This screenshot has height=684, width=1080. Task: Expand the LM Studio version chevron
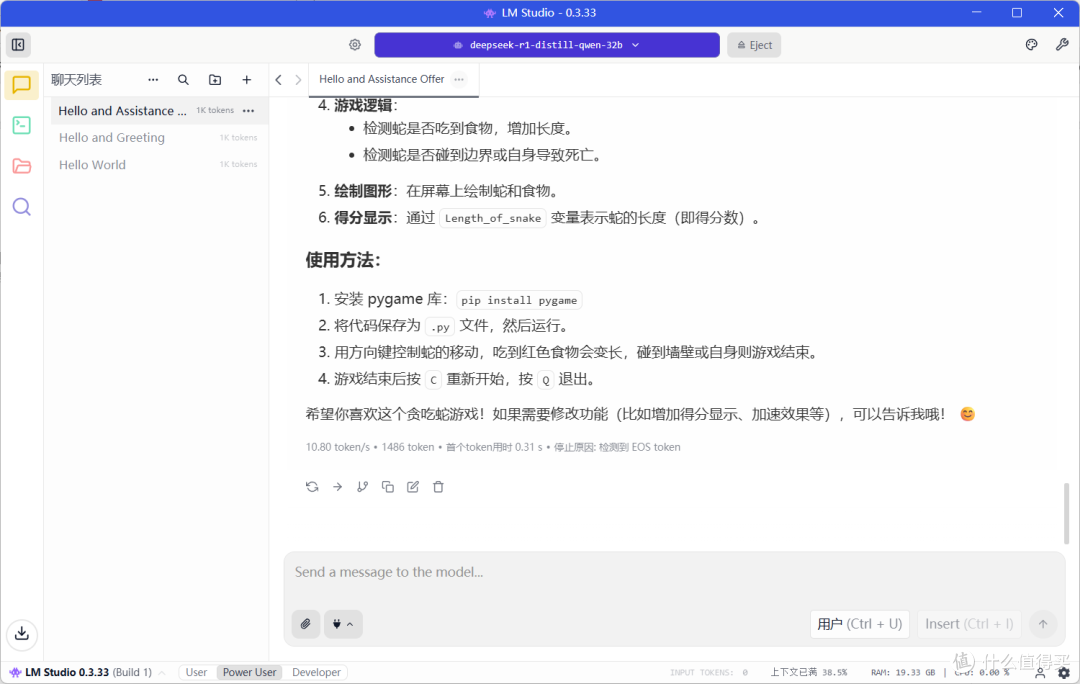(x=162, y=672)
